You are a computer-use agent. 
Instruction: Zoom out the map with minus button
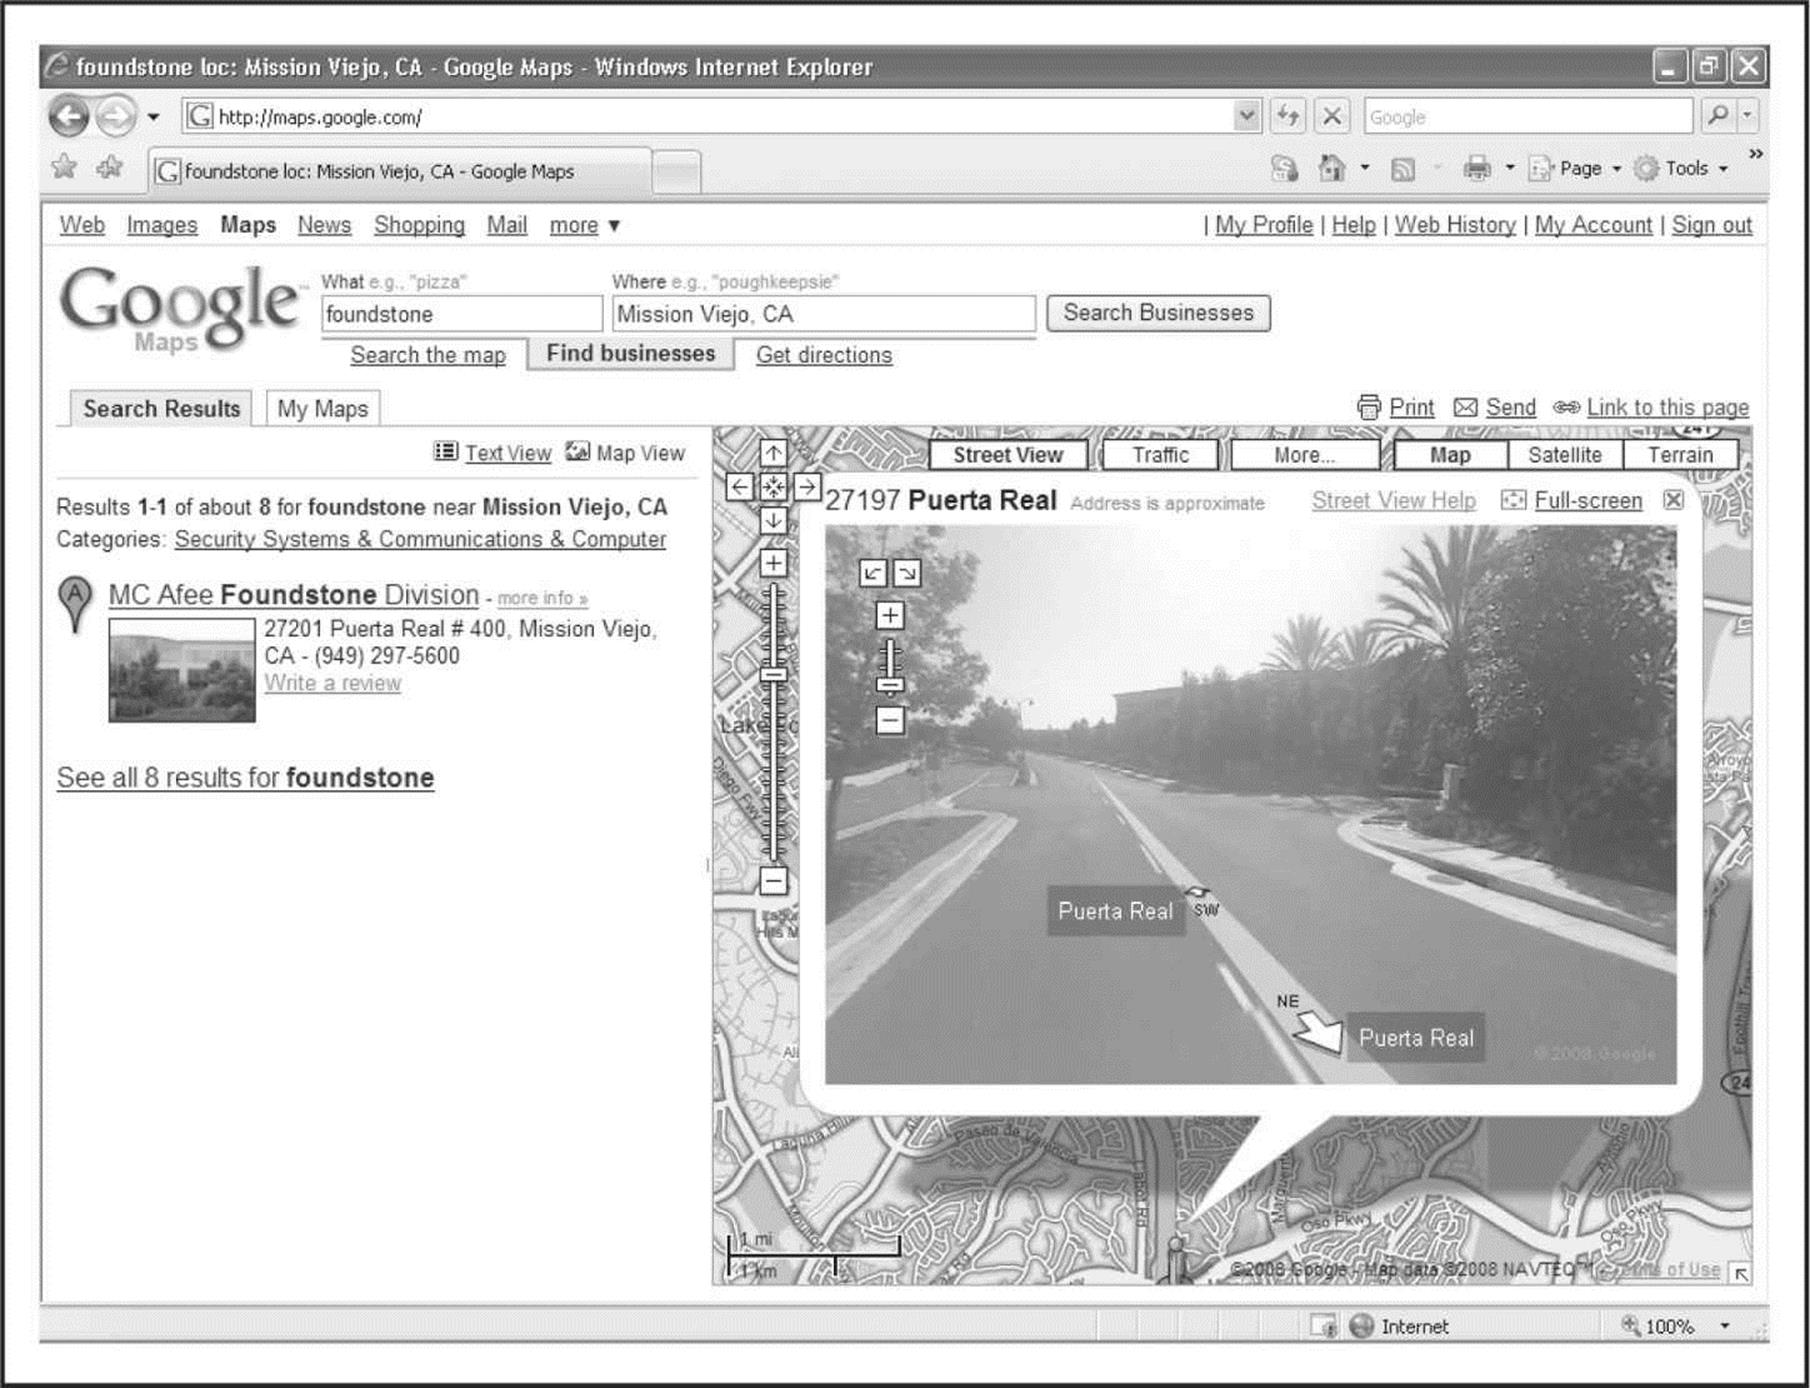point(773,881)
